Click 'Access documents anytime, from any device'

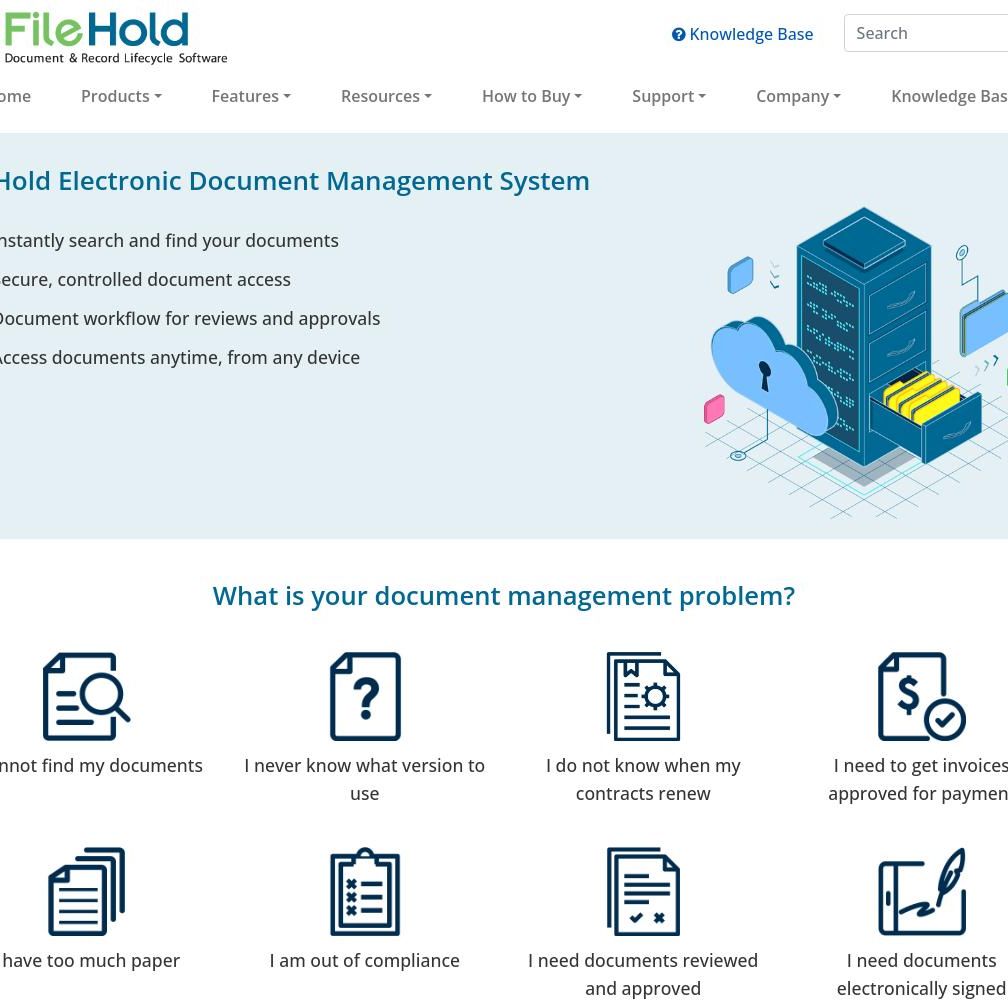pos(179,357)
